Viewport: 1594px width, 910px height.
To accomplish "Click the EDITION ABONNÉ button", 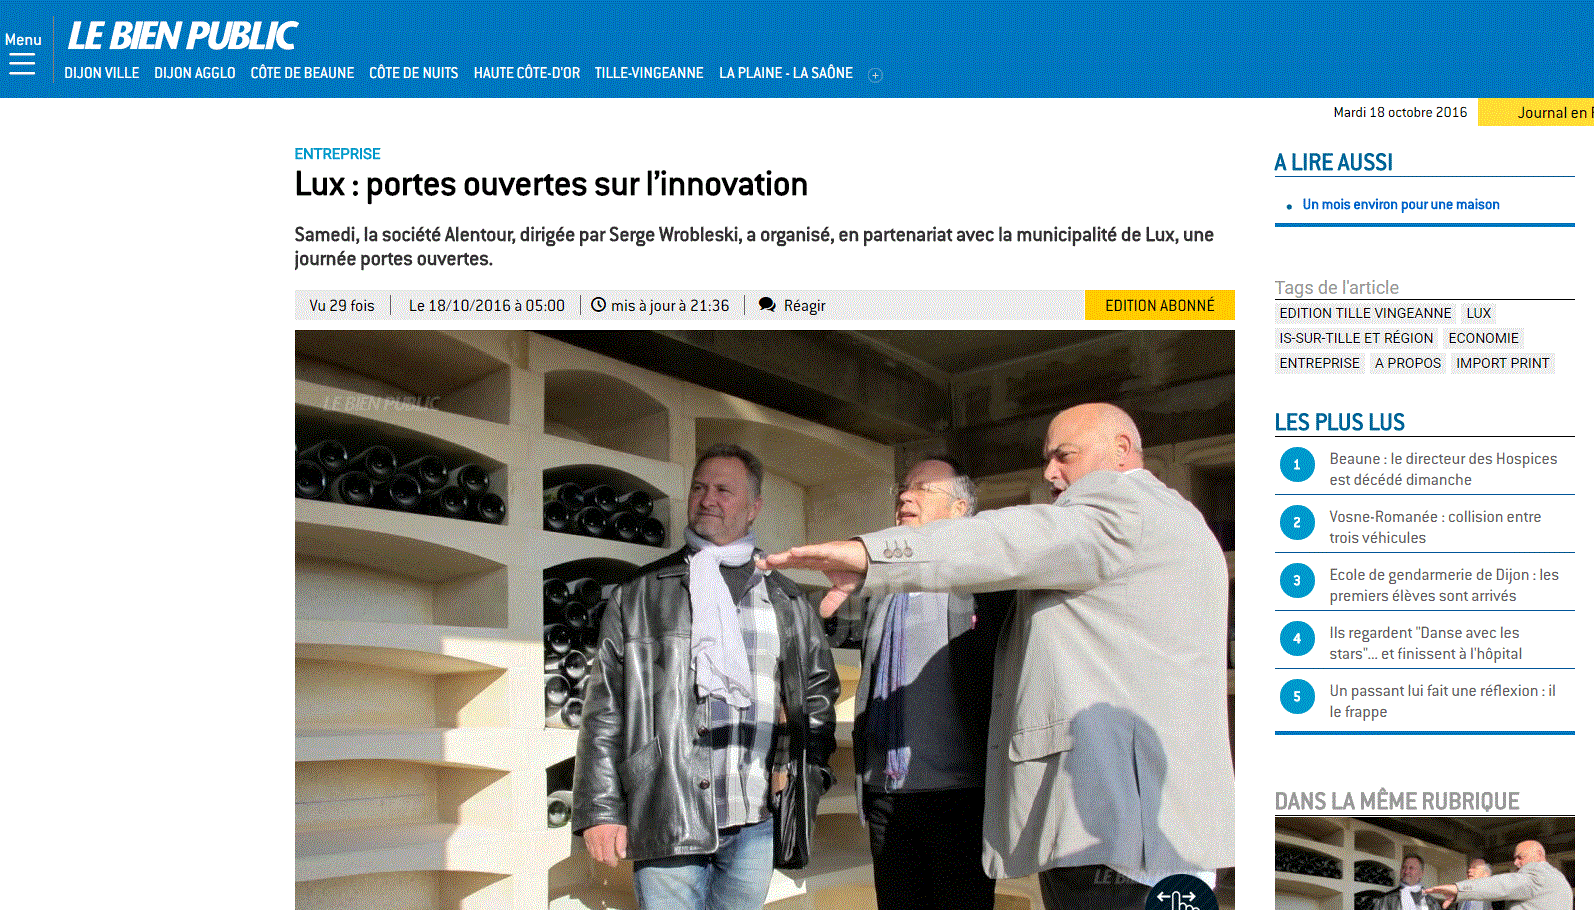I will coord(1160,305).
